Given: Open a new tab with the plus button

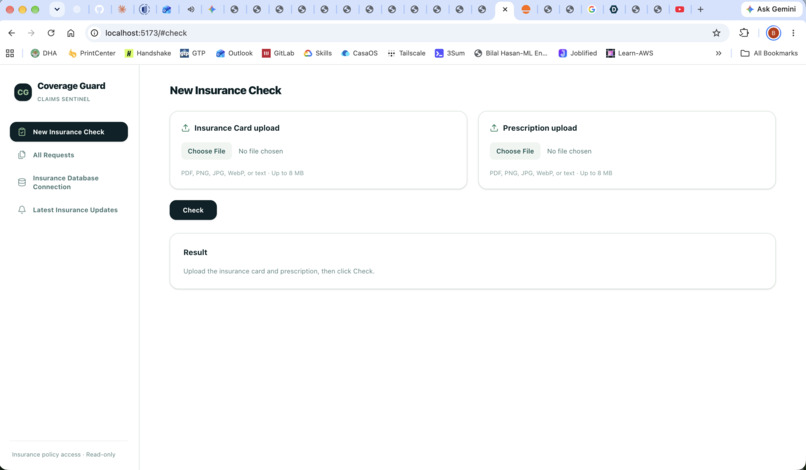Looking at the screenshot, I should click(x=700, y=9).
